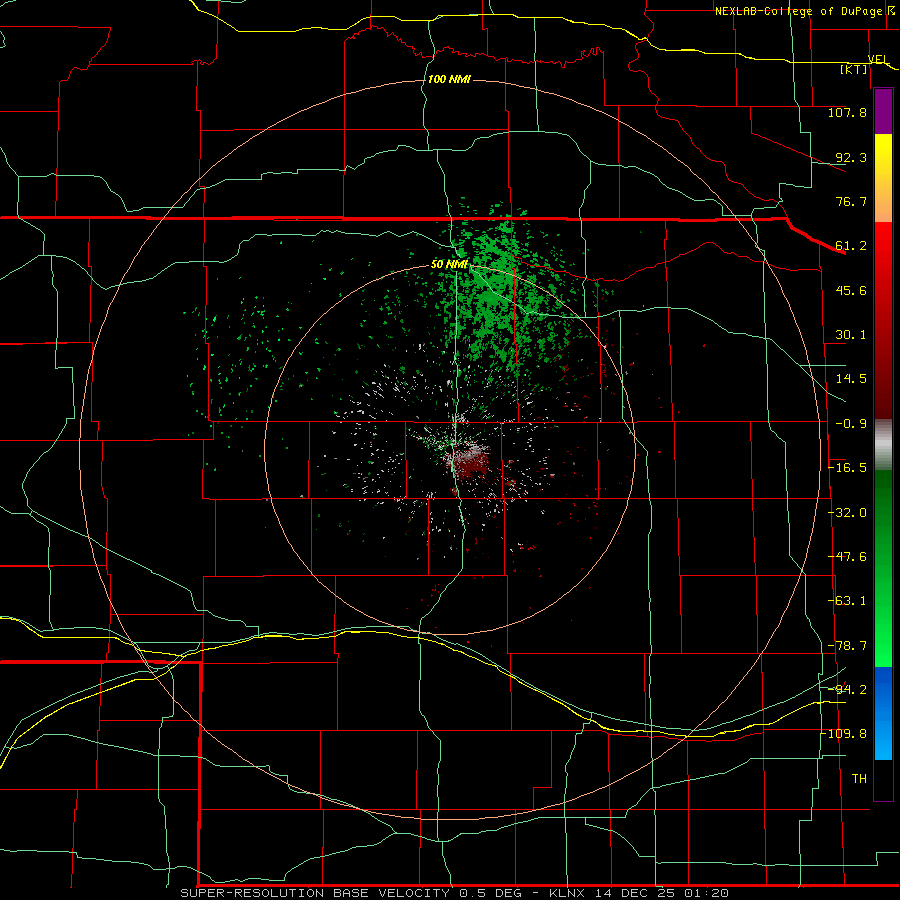Click the NEXLAB-College of DuPage label
This screenshot has width=900, height=900.
798,11
